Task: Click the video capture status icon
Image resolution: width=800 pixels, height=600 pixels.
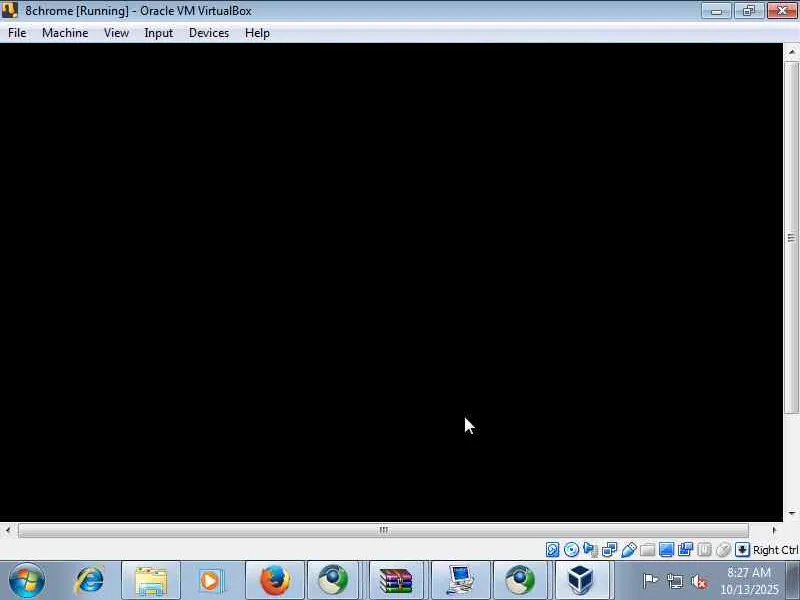Action: coord(685,549)
